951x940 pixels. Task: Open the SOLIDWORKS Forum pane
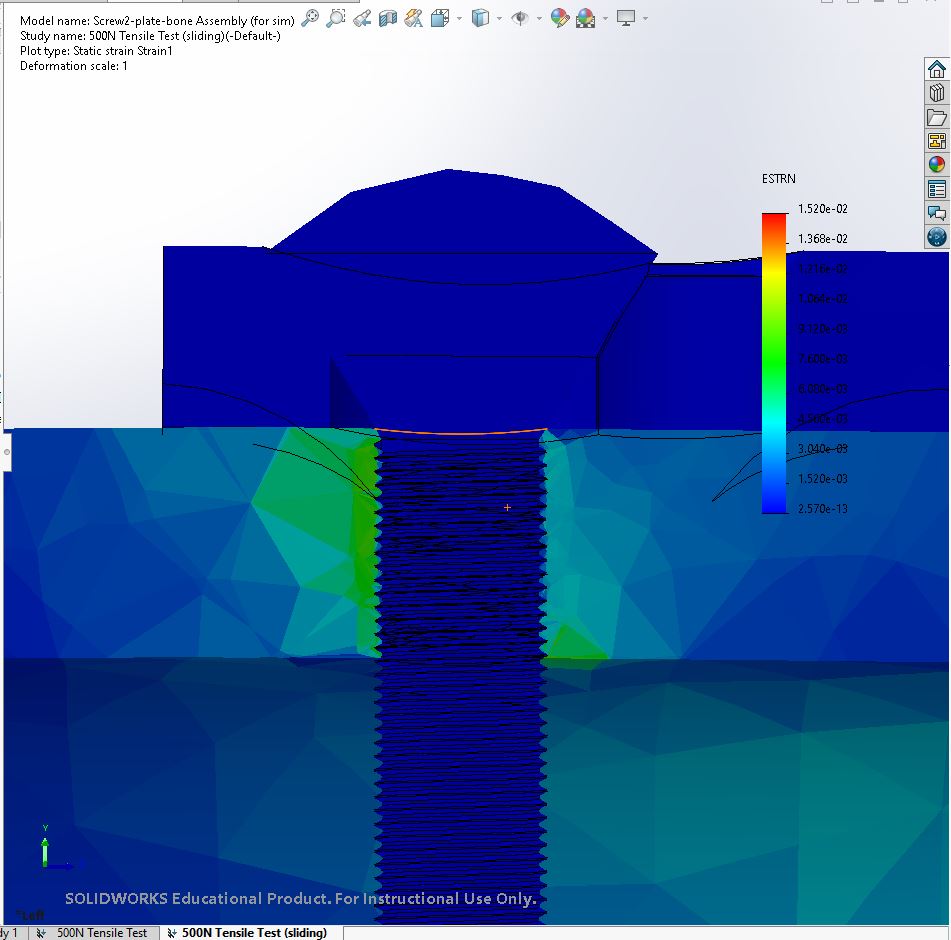tap(937, 213)
